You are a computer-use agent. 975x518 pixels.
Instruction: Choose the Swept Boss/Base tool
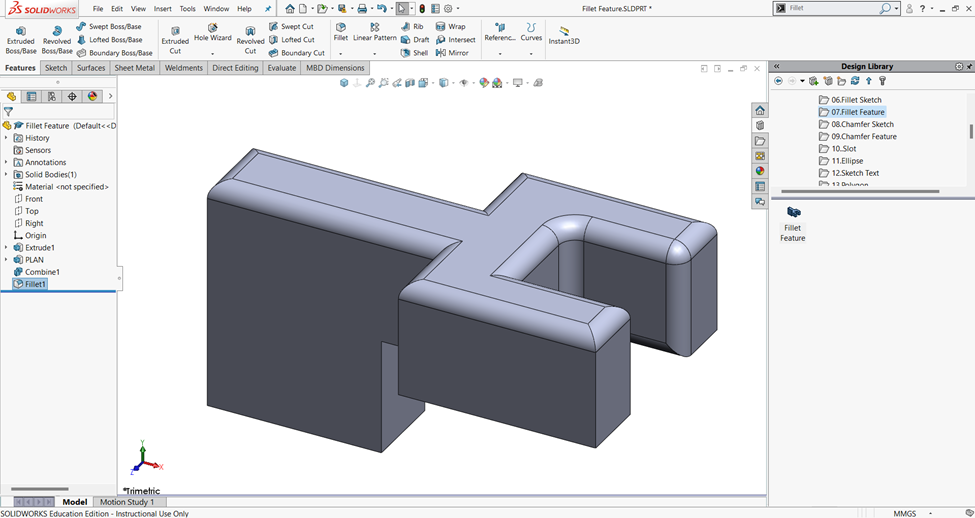[x=109, y=27]
